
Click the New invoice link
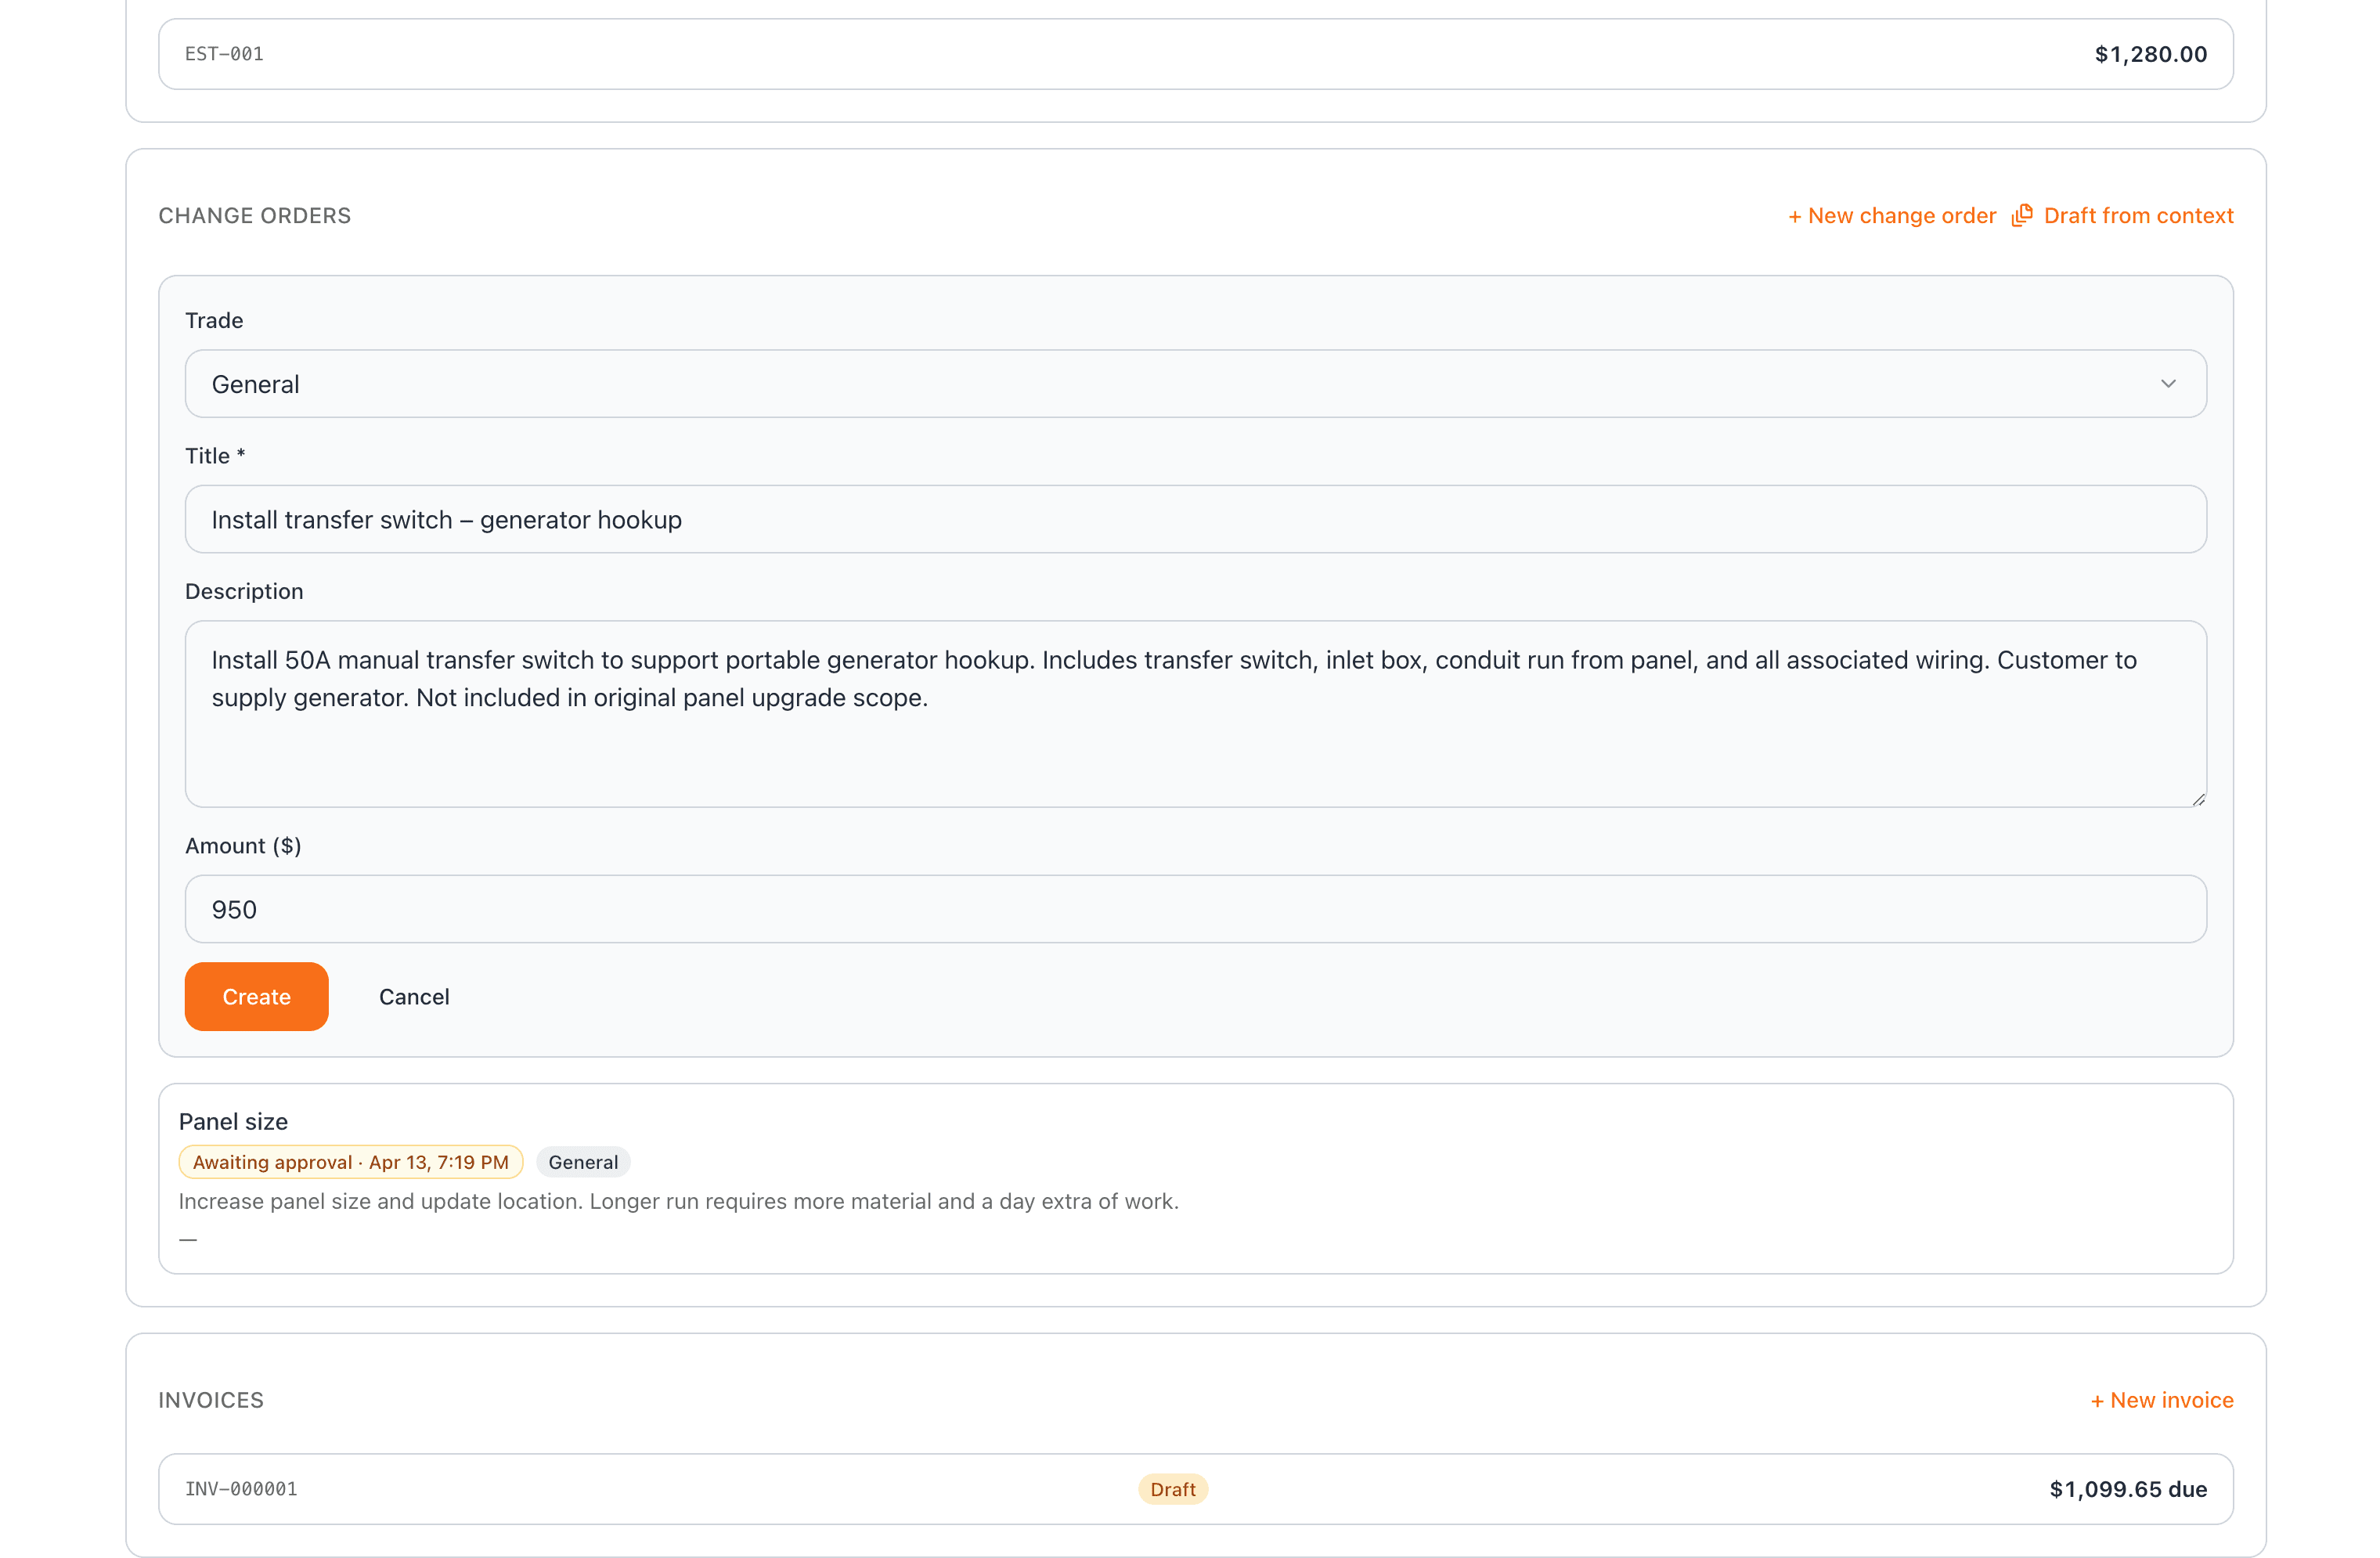point(2161,1400)
